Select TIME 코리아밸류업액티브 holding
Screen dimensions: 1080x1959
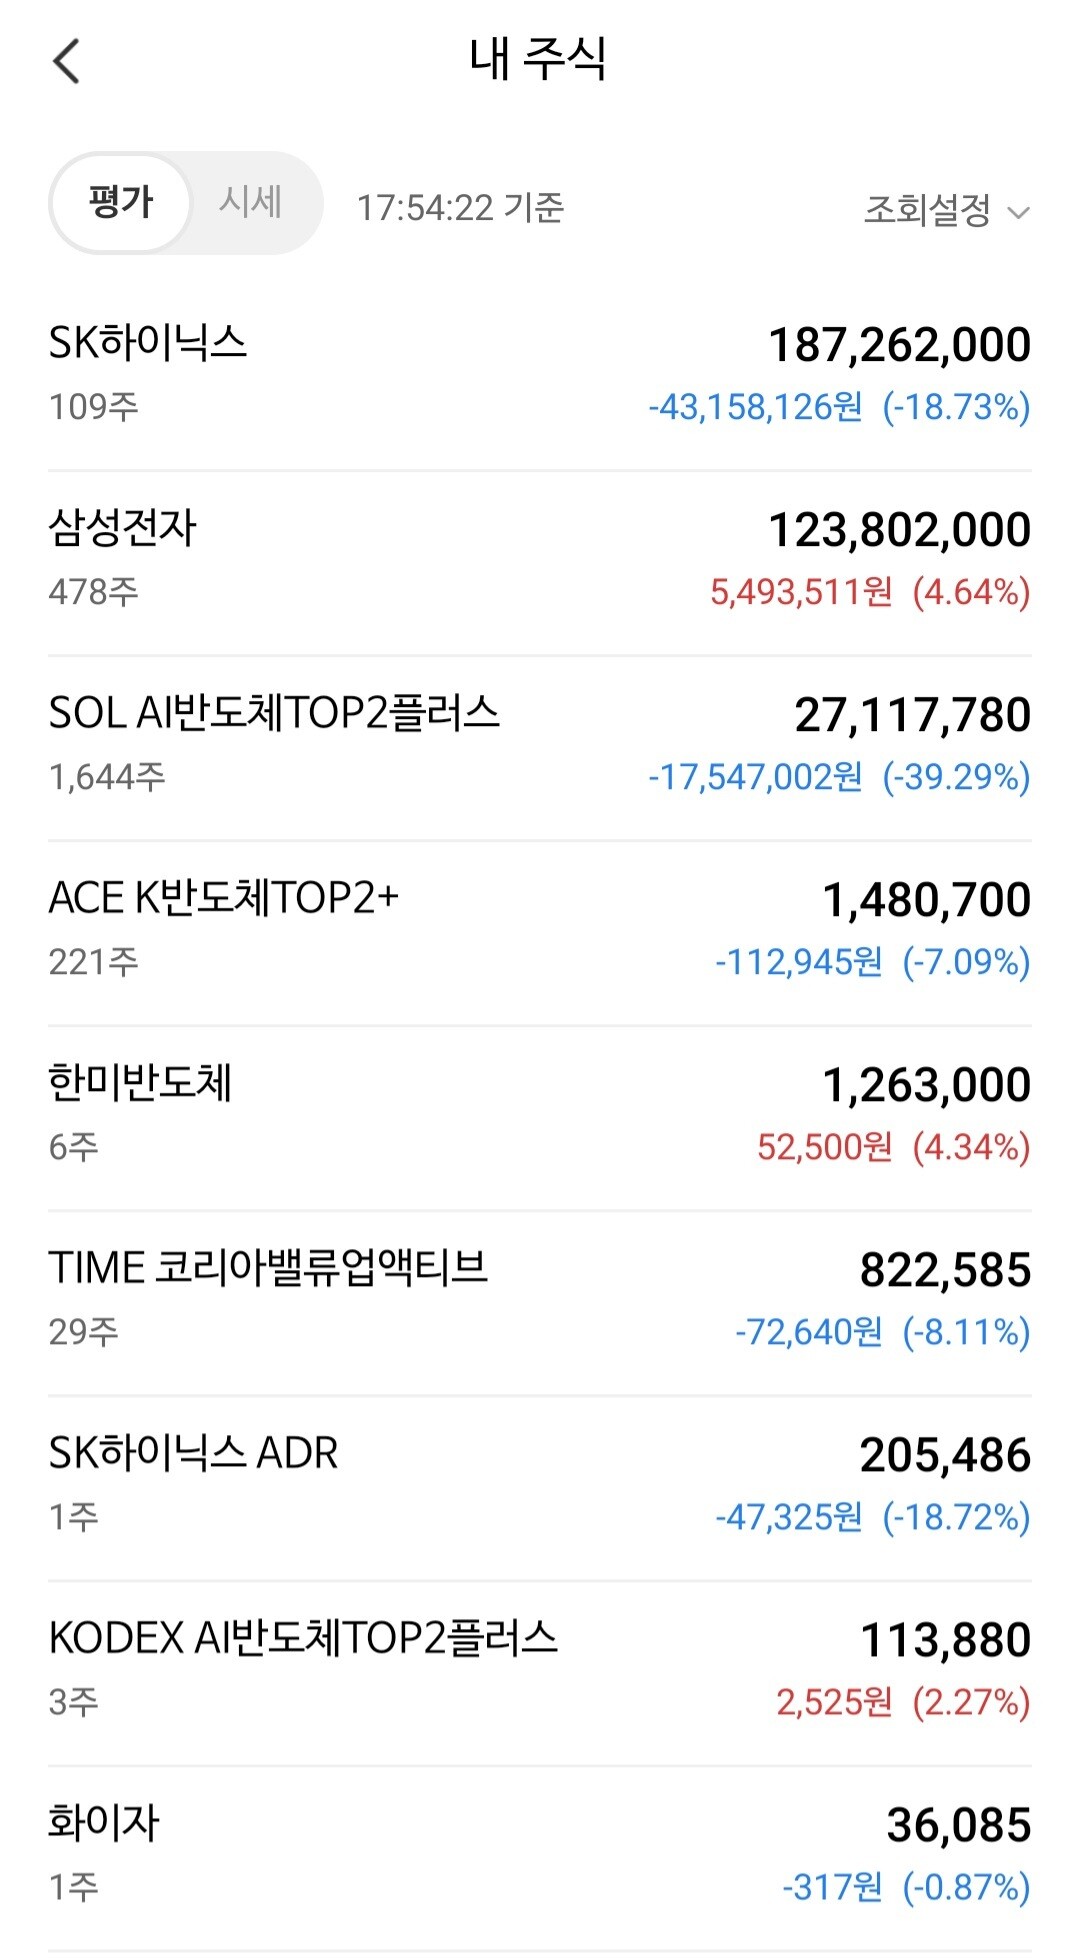point(540,1302)
